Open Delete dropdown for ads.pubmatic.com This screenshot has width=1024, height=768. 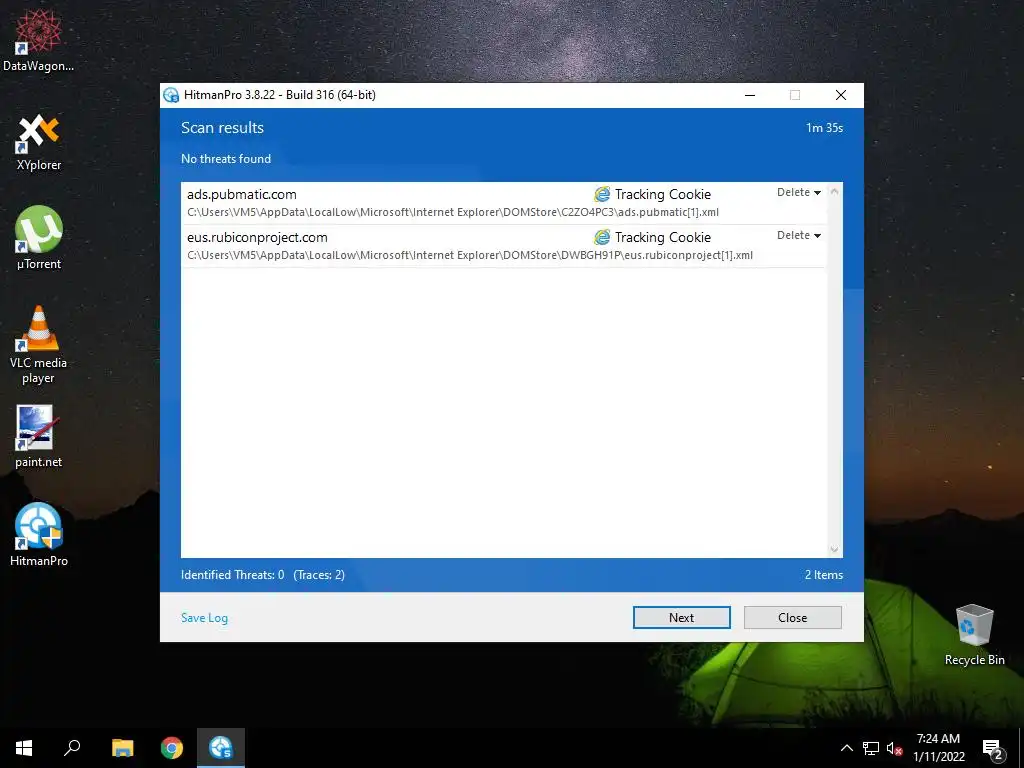(x=799, y=192)
